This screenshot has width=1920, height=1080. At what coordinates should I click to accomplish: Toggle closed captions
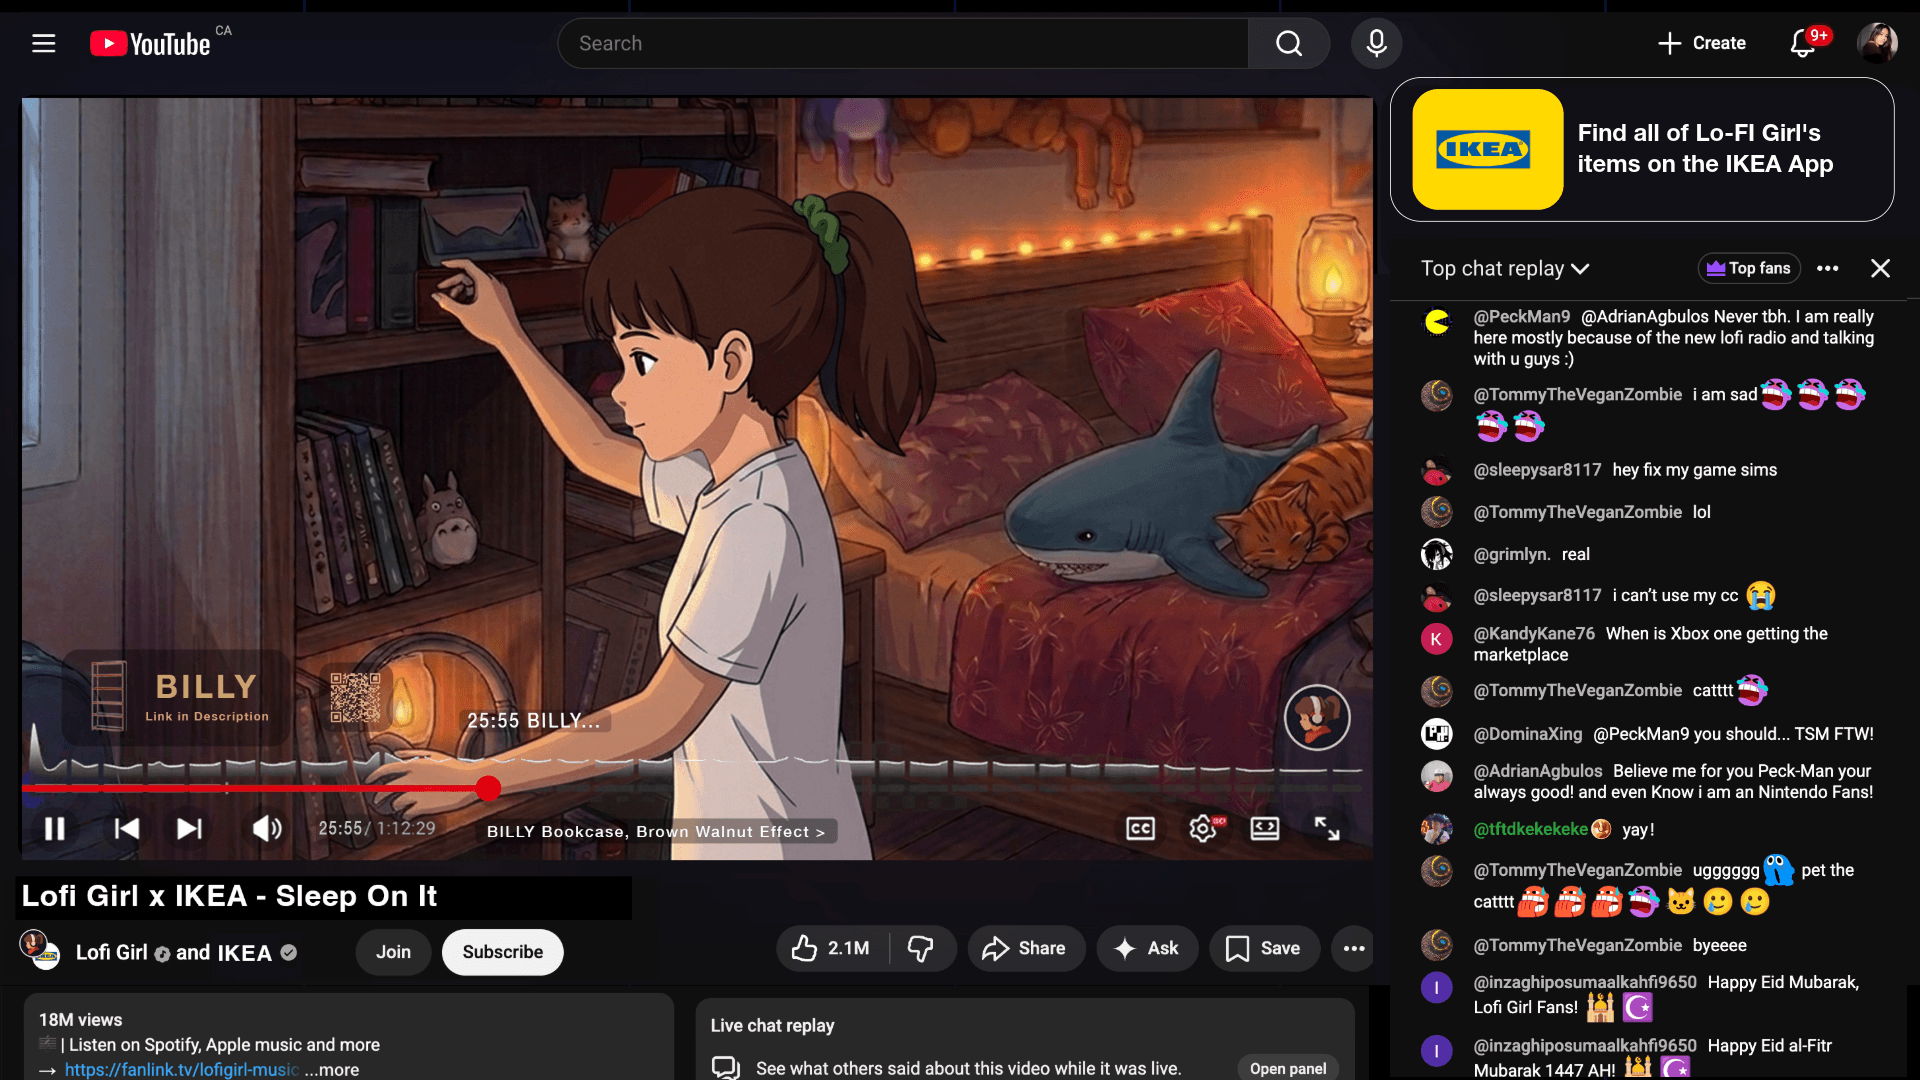[1140, 828]
